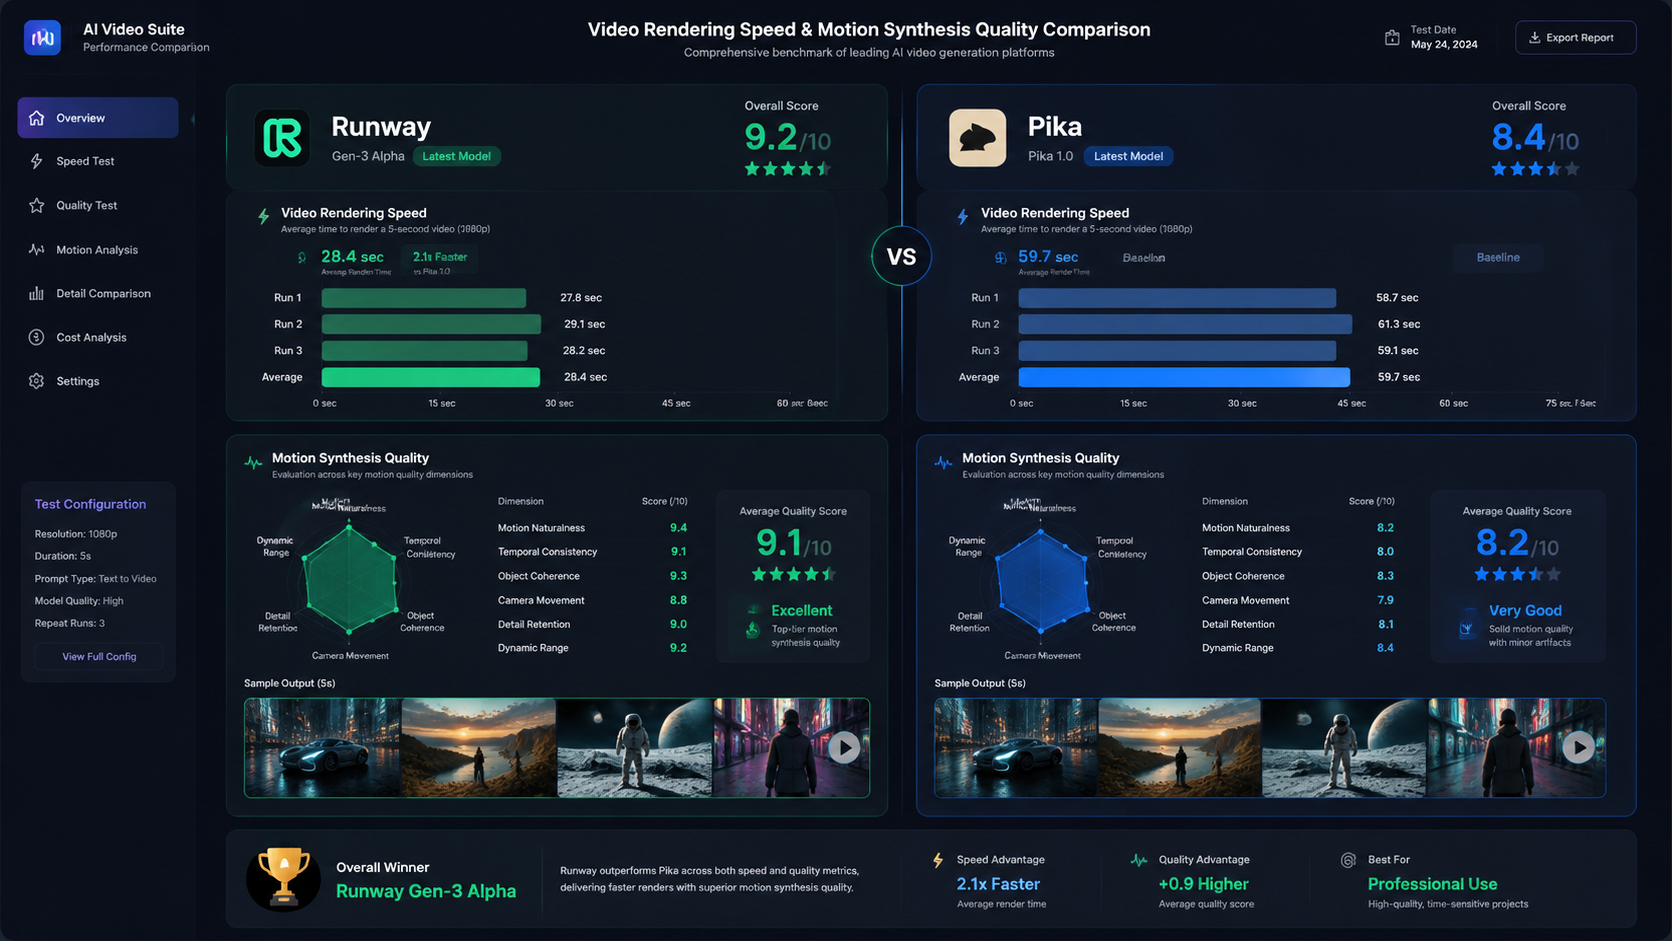
Task: Click the Baseline badge in Pika's speed panel
Action: click(x=1498, y=258)
